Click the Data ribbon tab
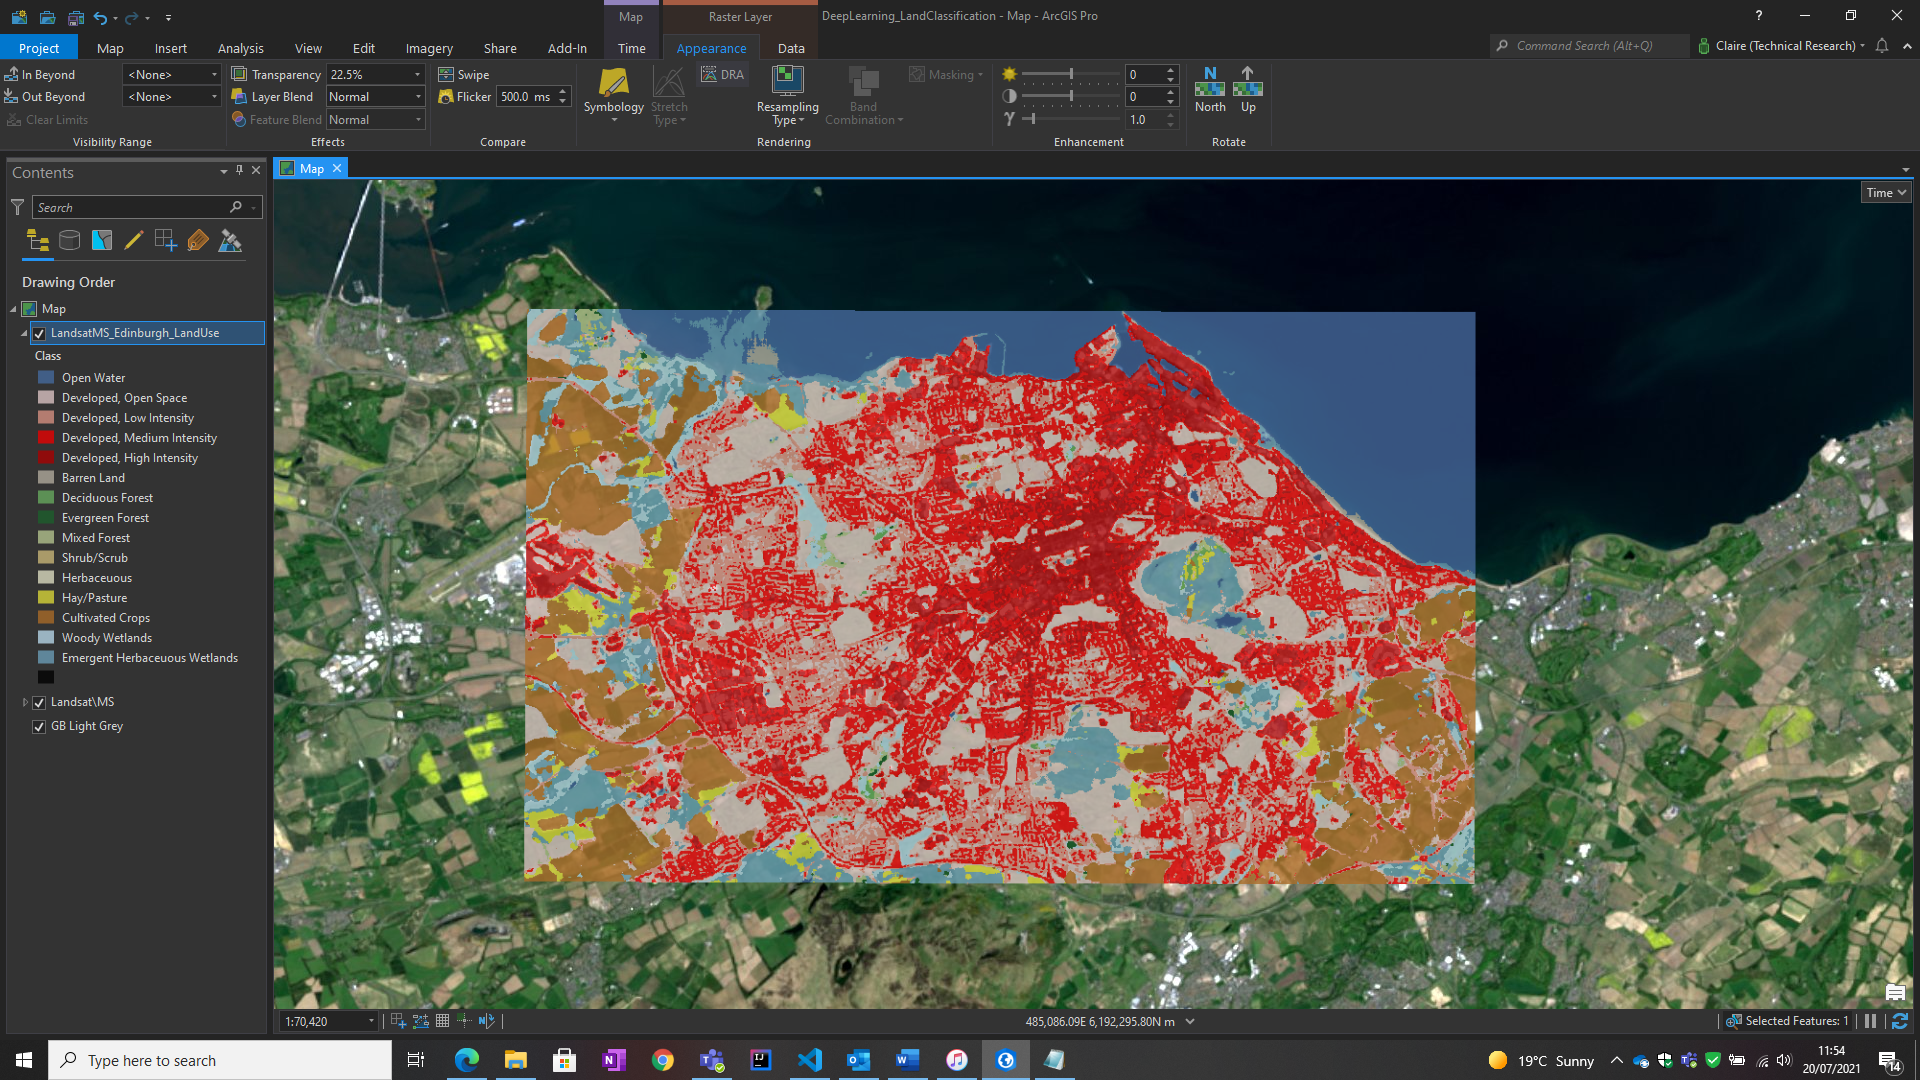Screen dimensions: 1920x1080 790,47
